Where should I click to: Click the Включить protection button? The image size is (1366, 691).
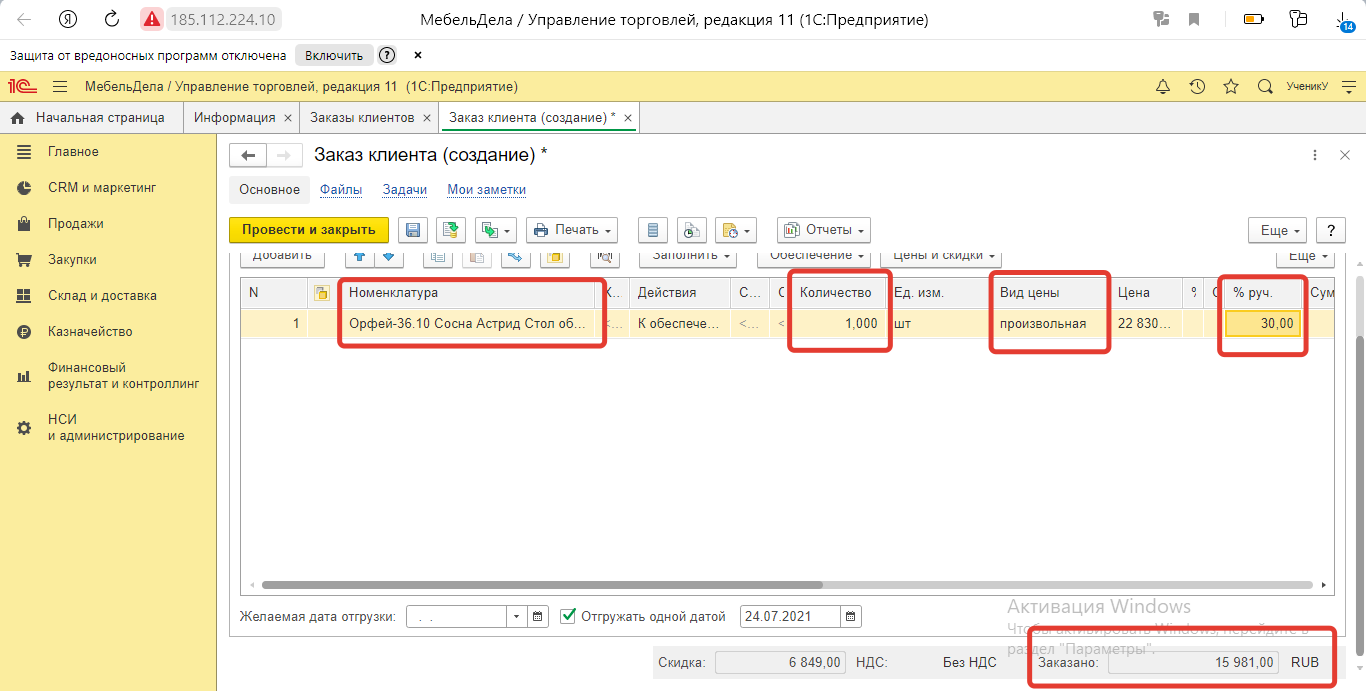334,55
